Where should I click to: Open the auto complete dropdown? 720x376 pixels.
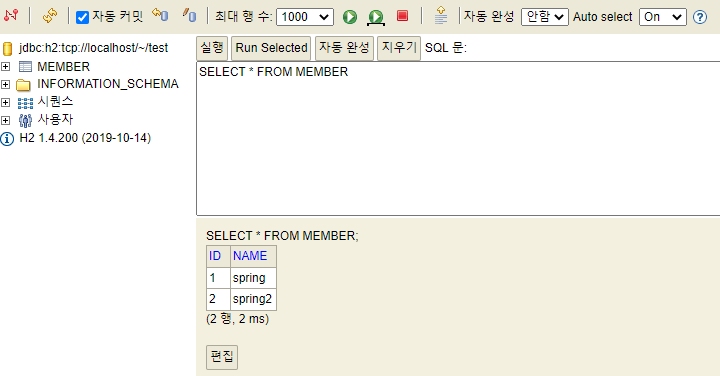click(x=545, y=17)
